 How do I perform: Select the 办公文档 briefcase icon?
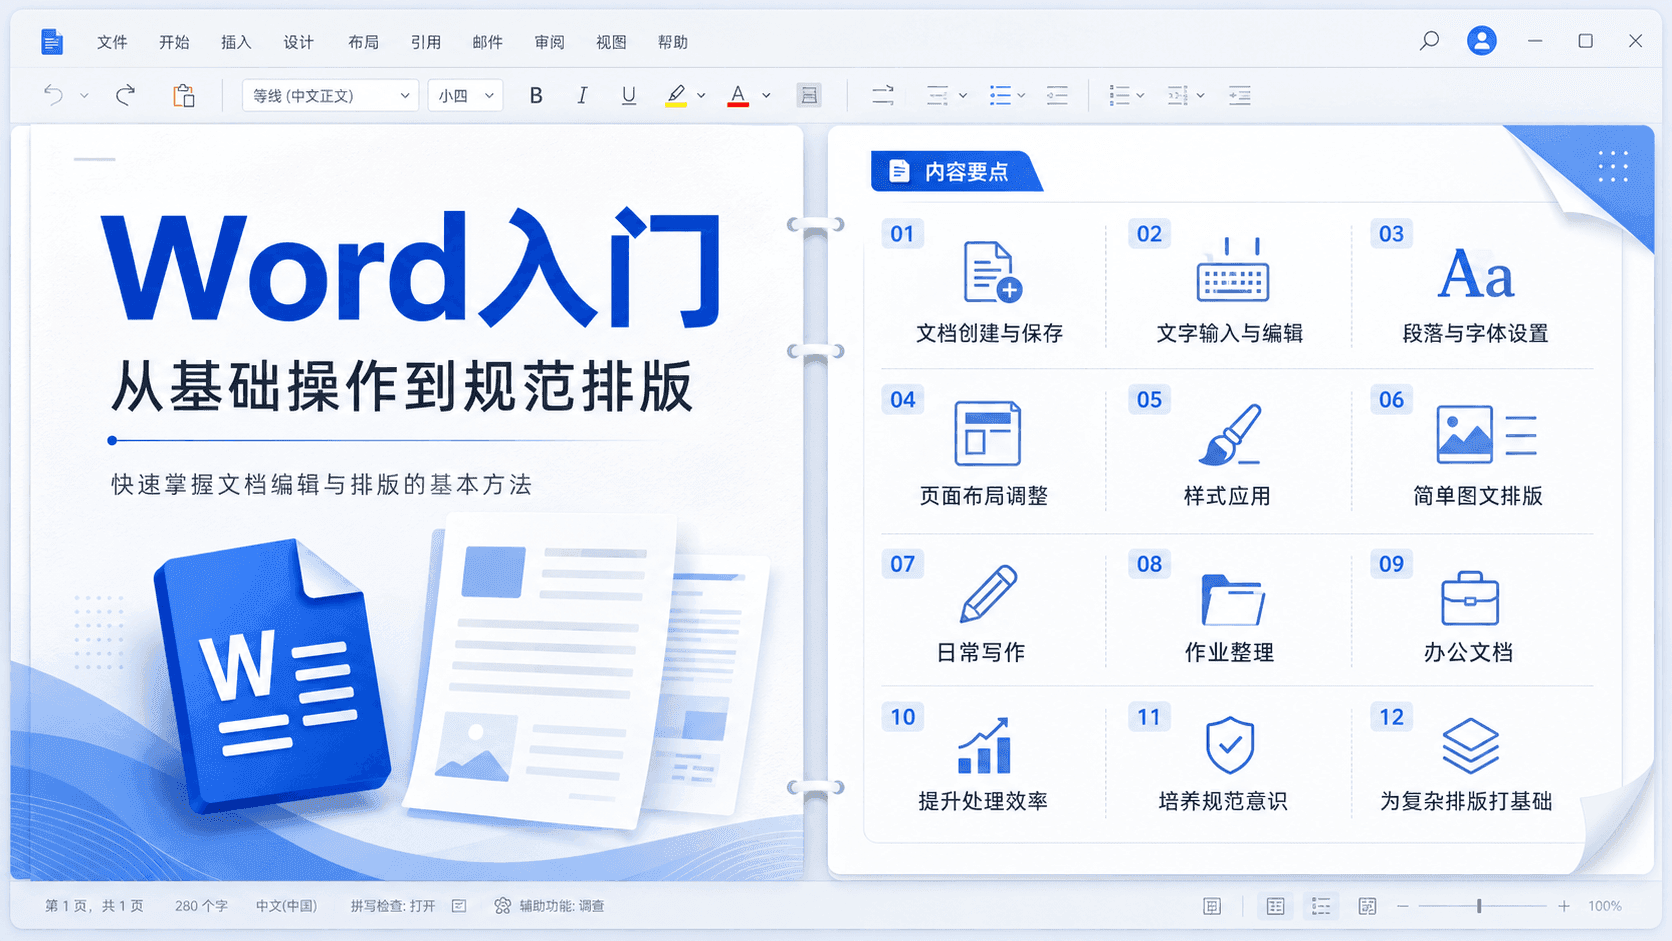click(1470, 598)
